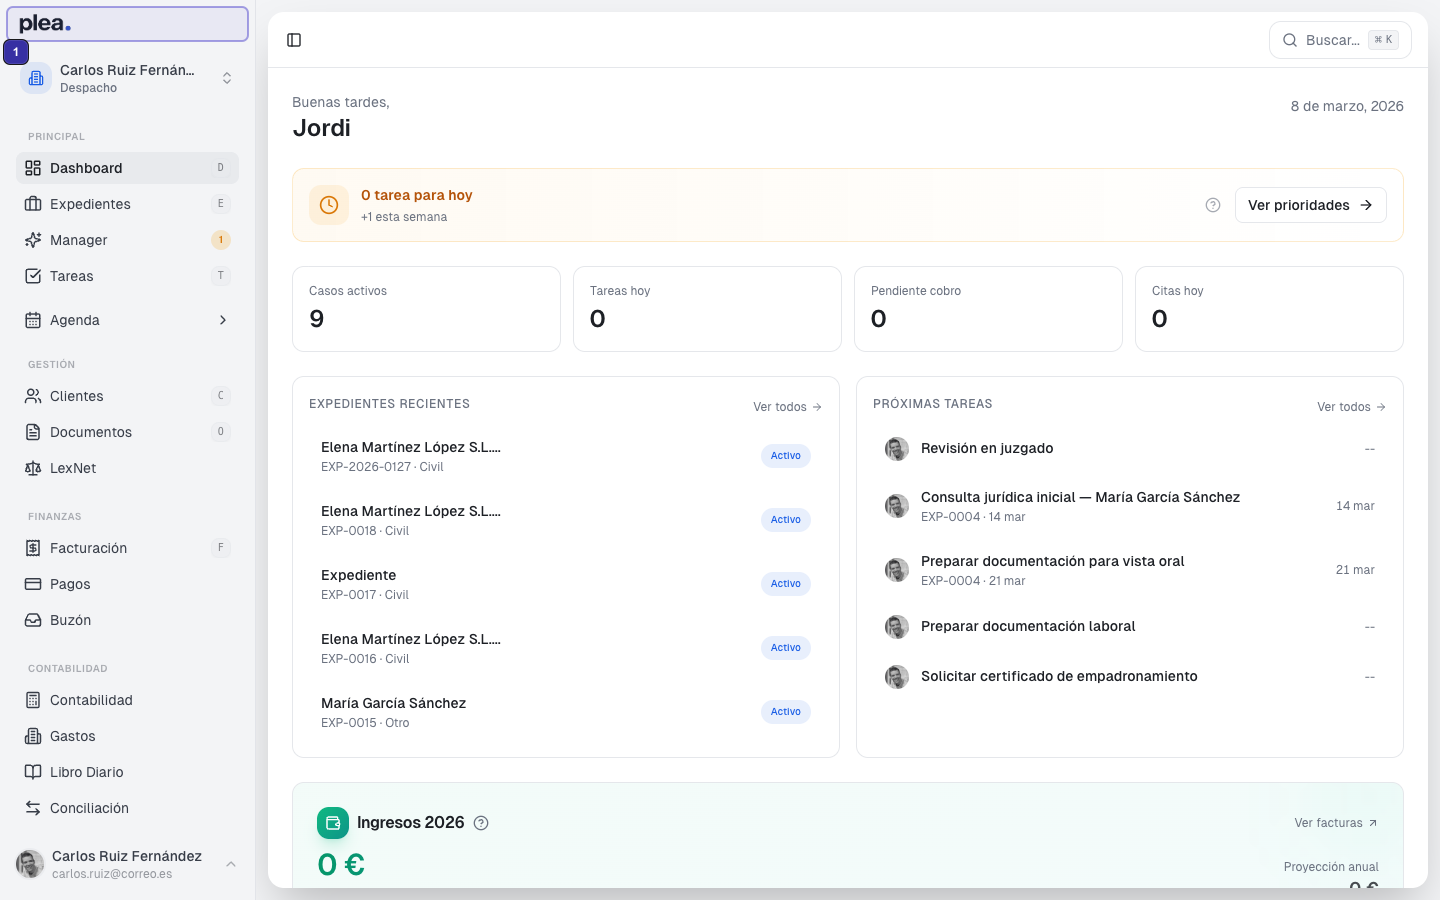This screenshot has height=900, width=1440.
Task: Click the help icon beside Ver prioridades
Action: coord(1213,205)
